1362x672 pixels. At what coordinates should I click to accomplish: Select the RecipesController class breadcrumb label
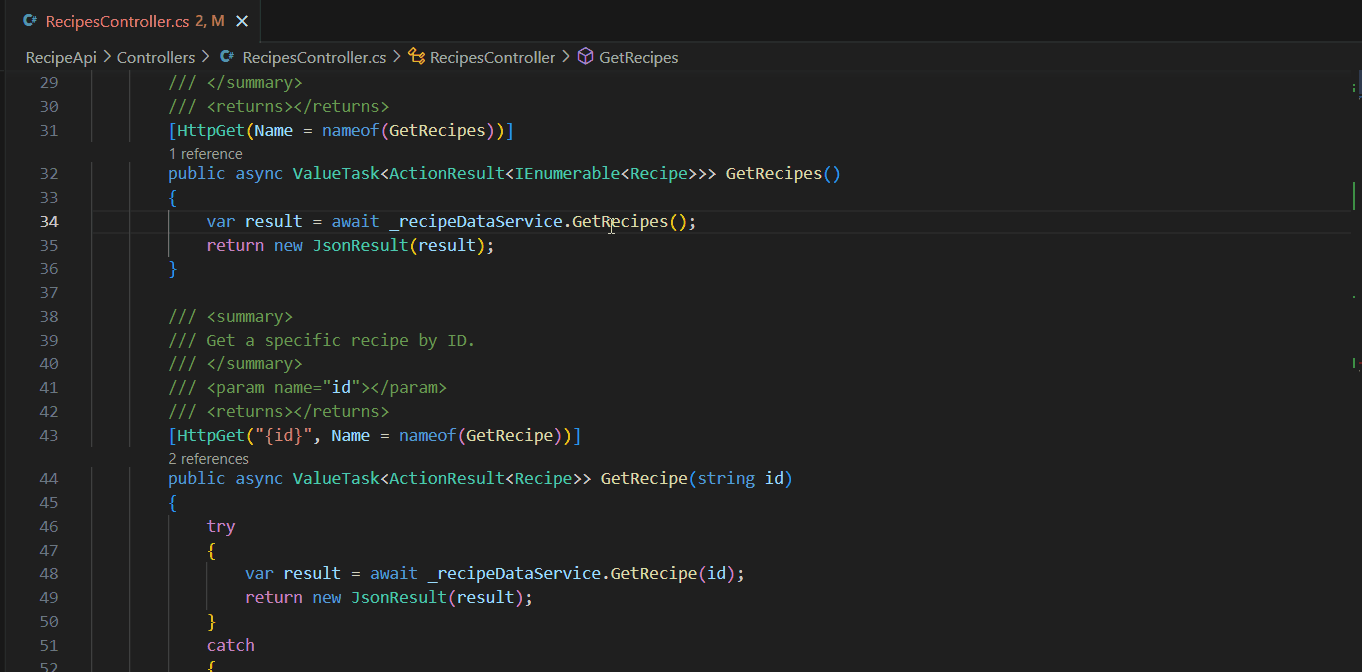click(492, 57)
